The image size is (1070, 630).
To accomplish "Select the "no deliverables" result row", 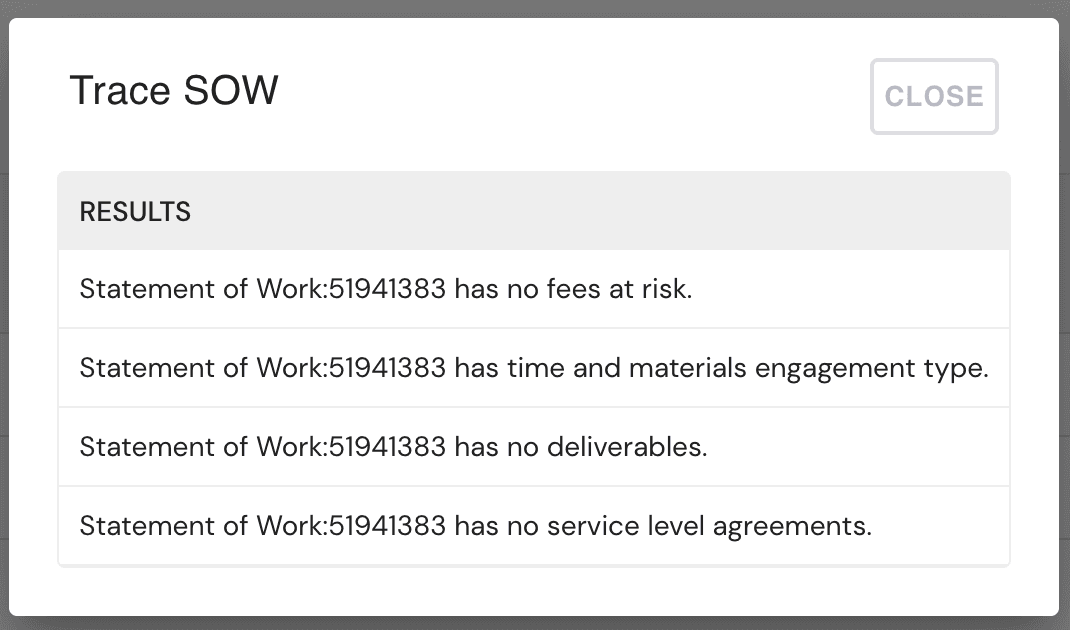I will click(x=533, y=447).
